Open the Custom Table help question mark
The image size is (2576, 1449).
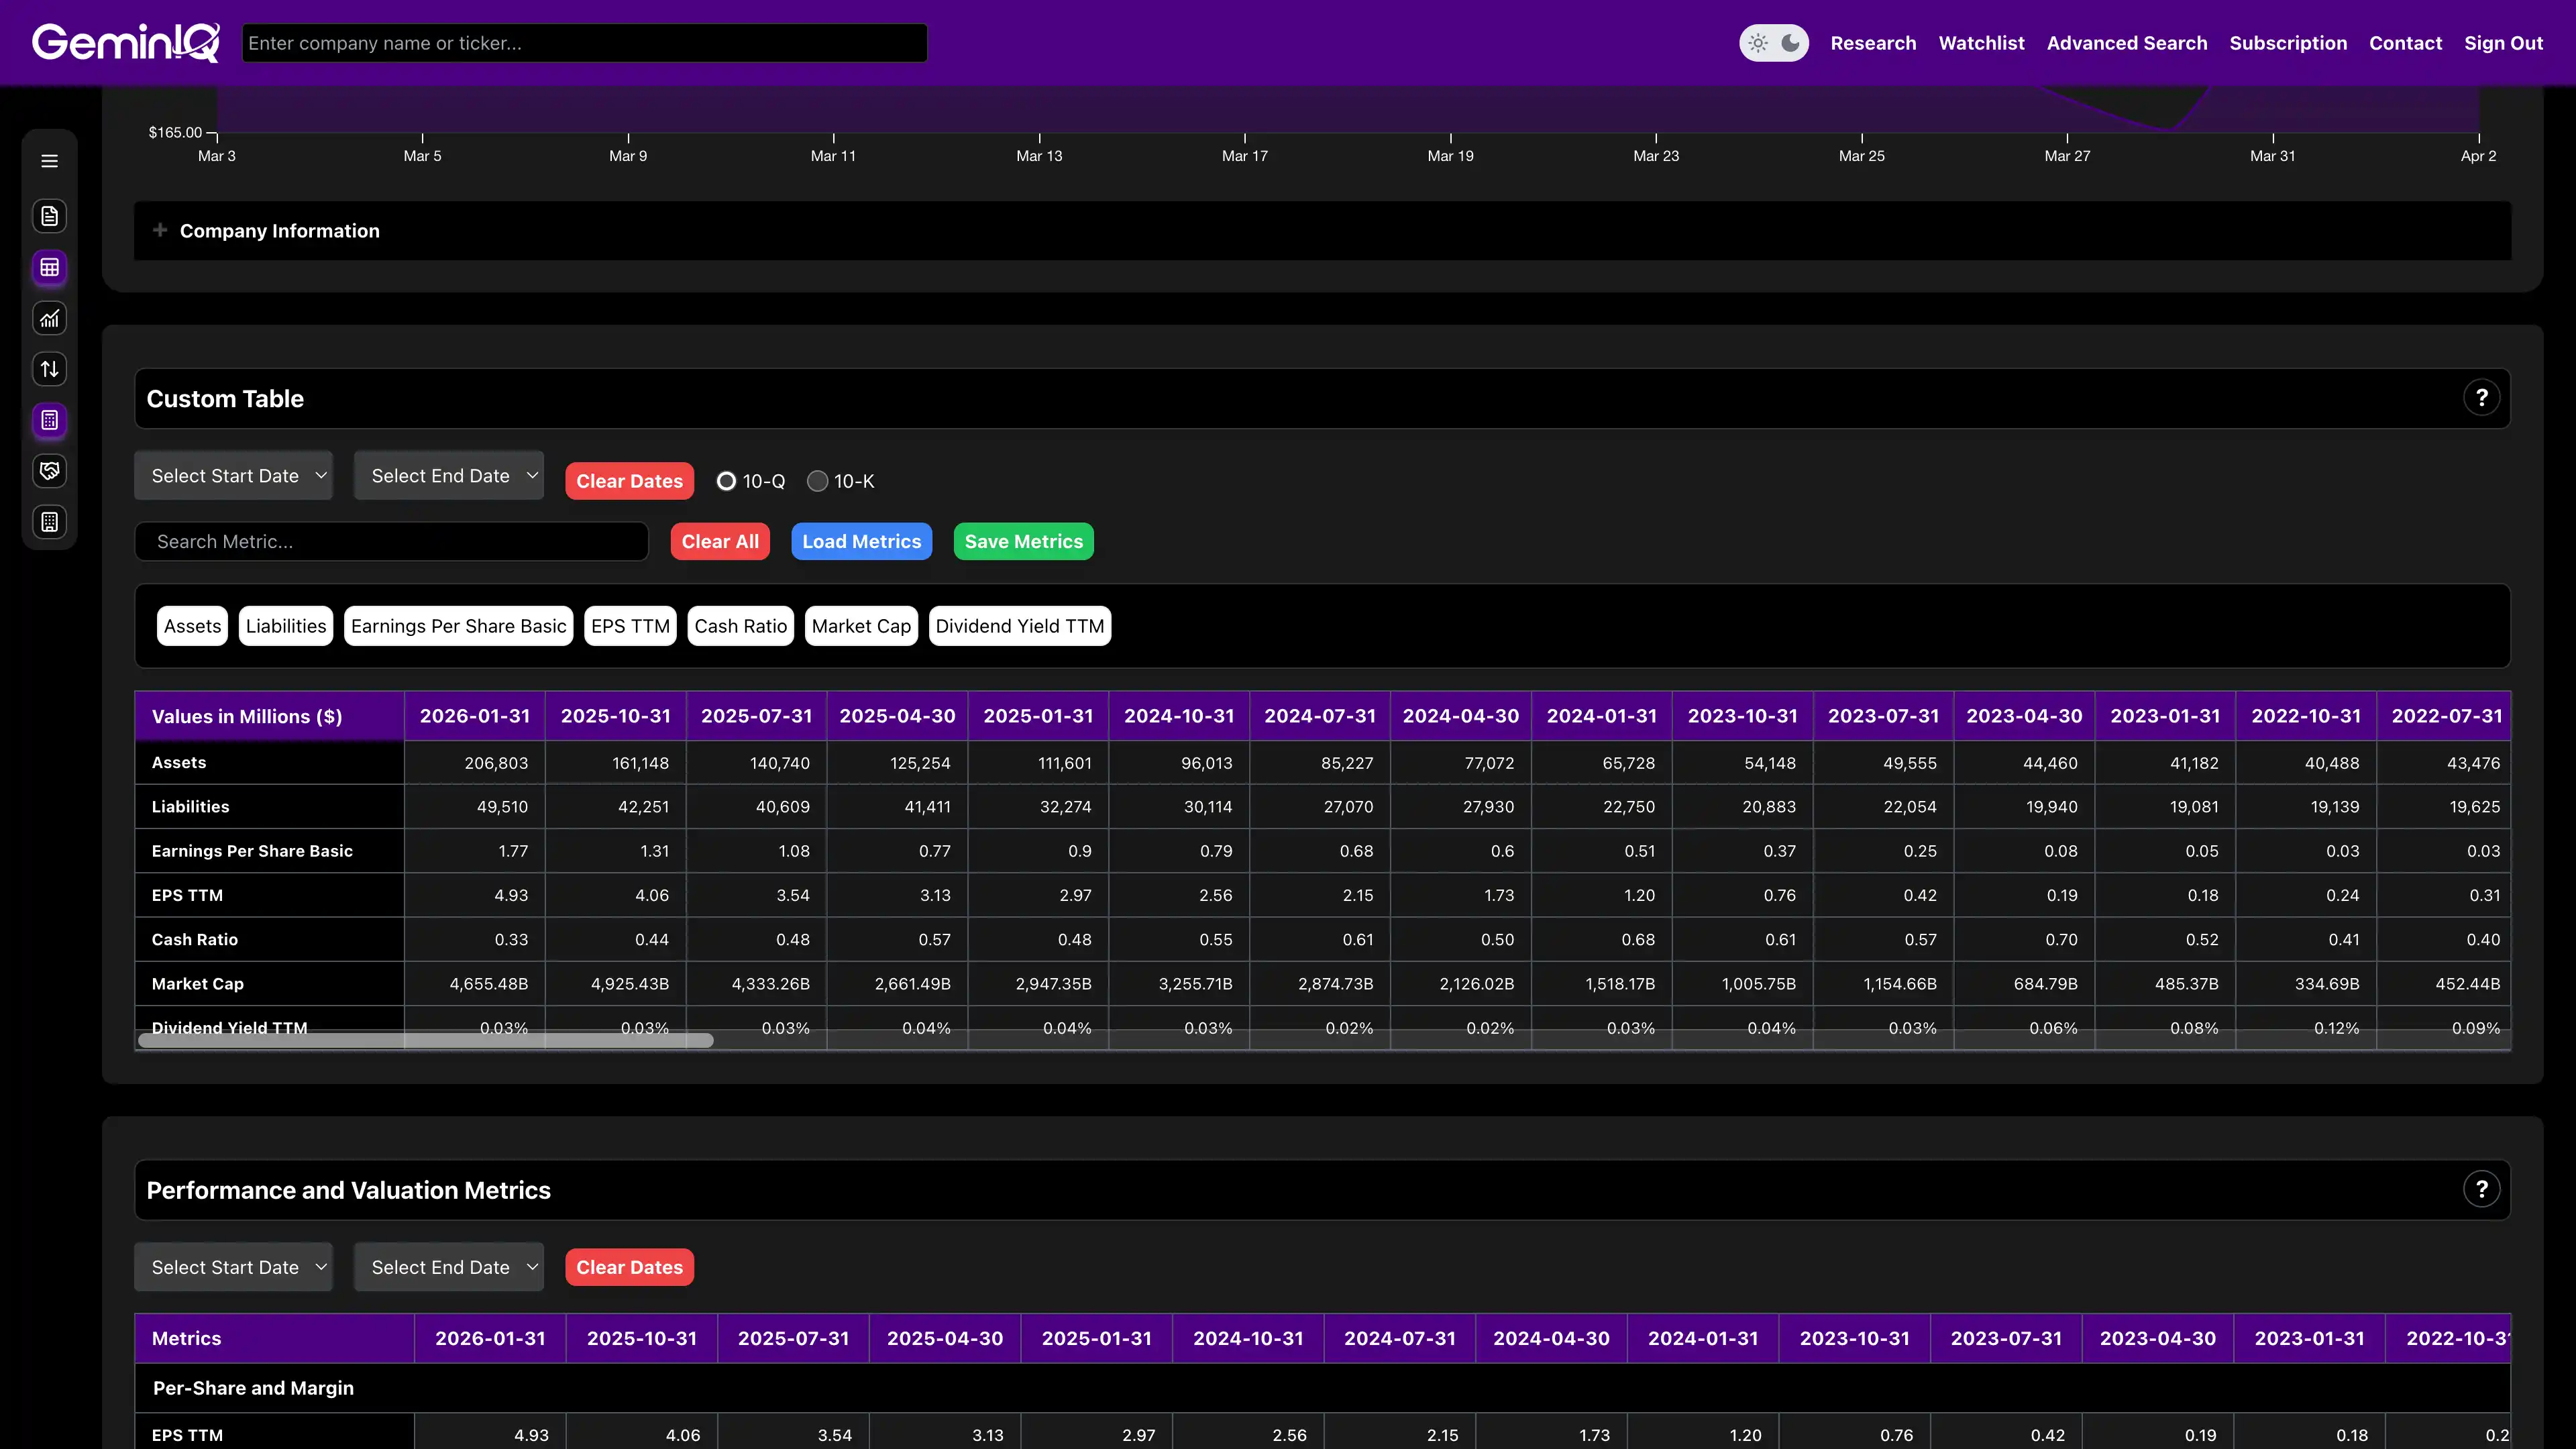click(2481, 397)
